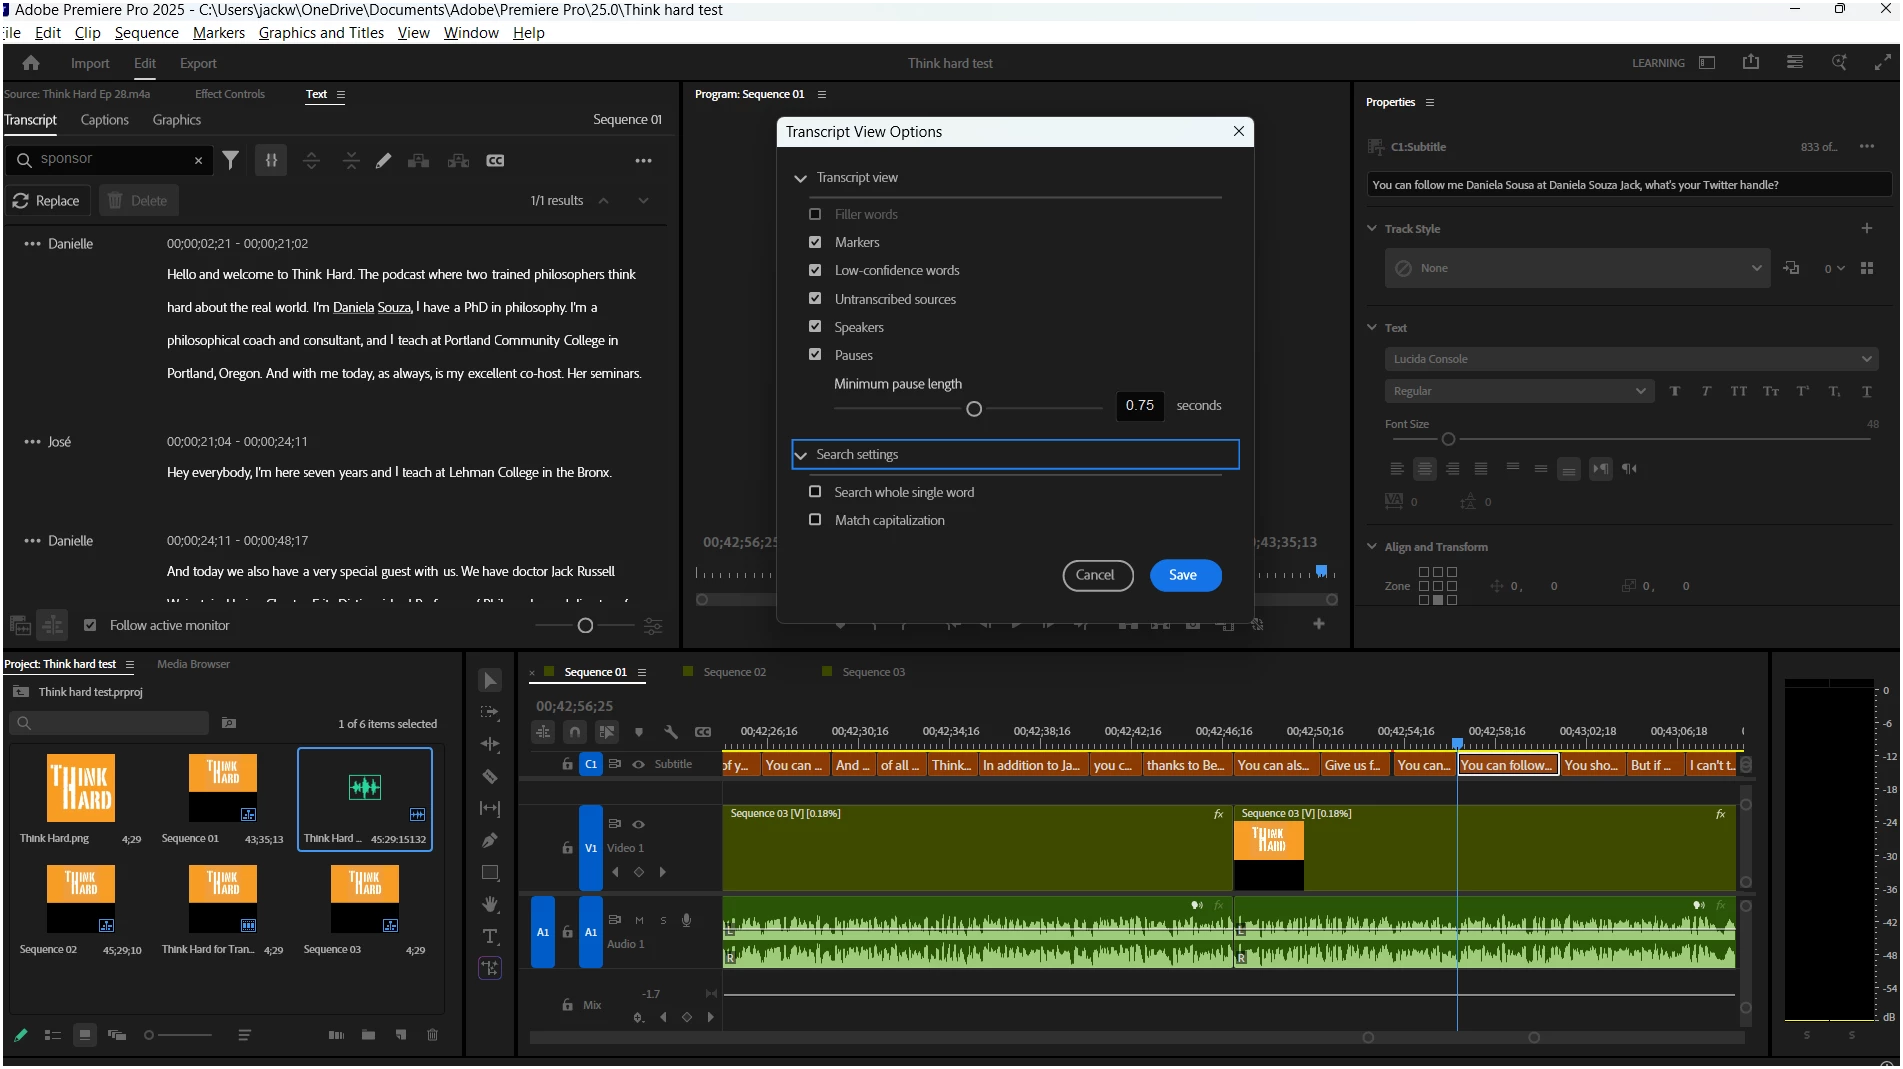The height and width of the screenshot is (1069, 1903).
Task: Select the Razor tool
Action: (x=490, y=776)
